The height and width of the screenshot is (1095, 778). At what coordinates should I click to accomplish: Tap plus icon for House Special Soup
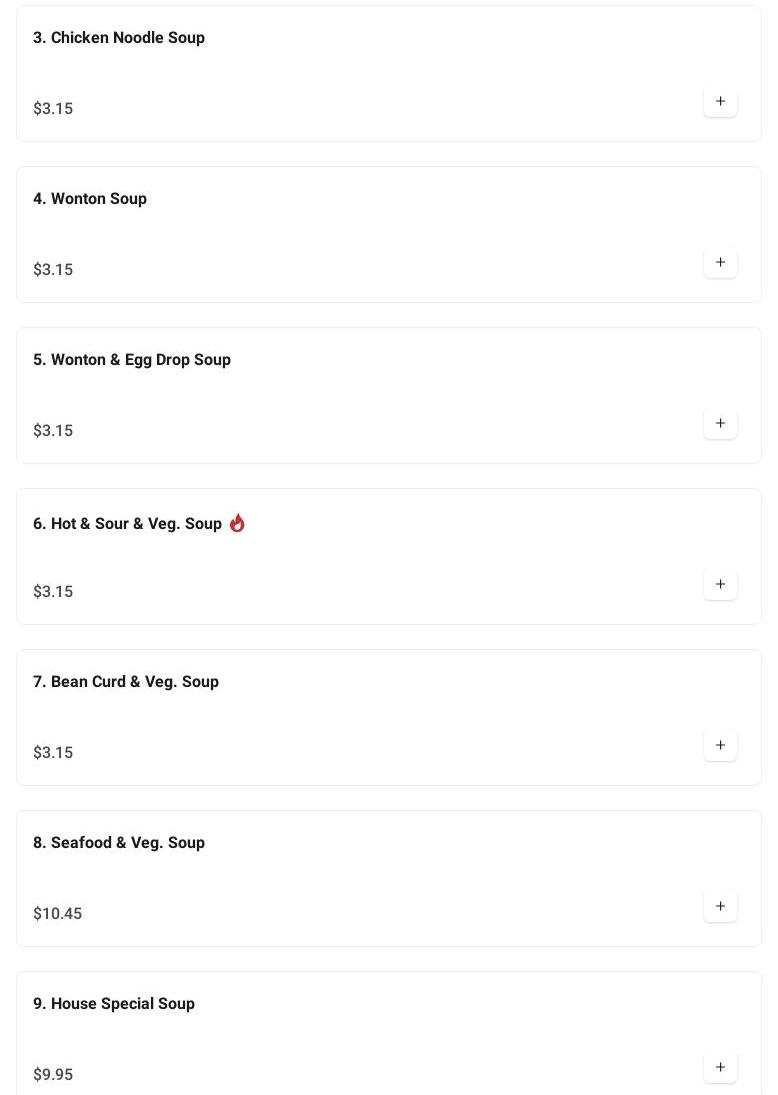(720, 1068)
